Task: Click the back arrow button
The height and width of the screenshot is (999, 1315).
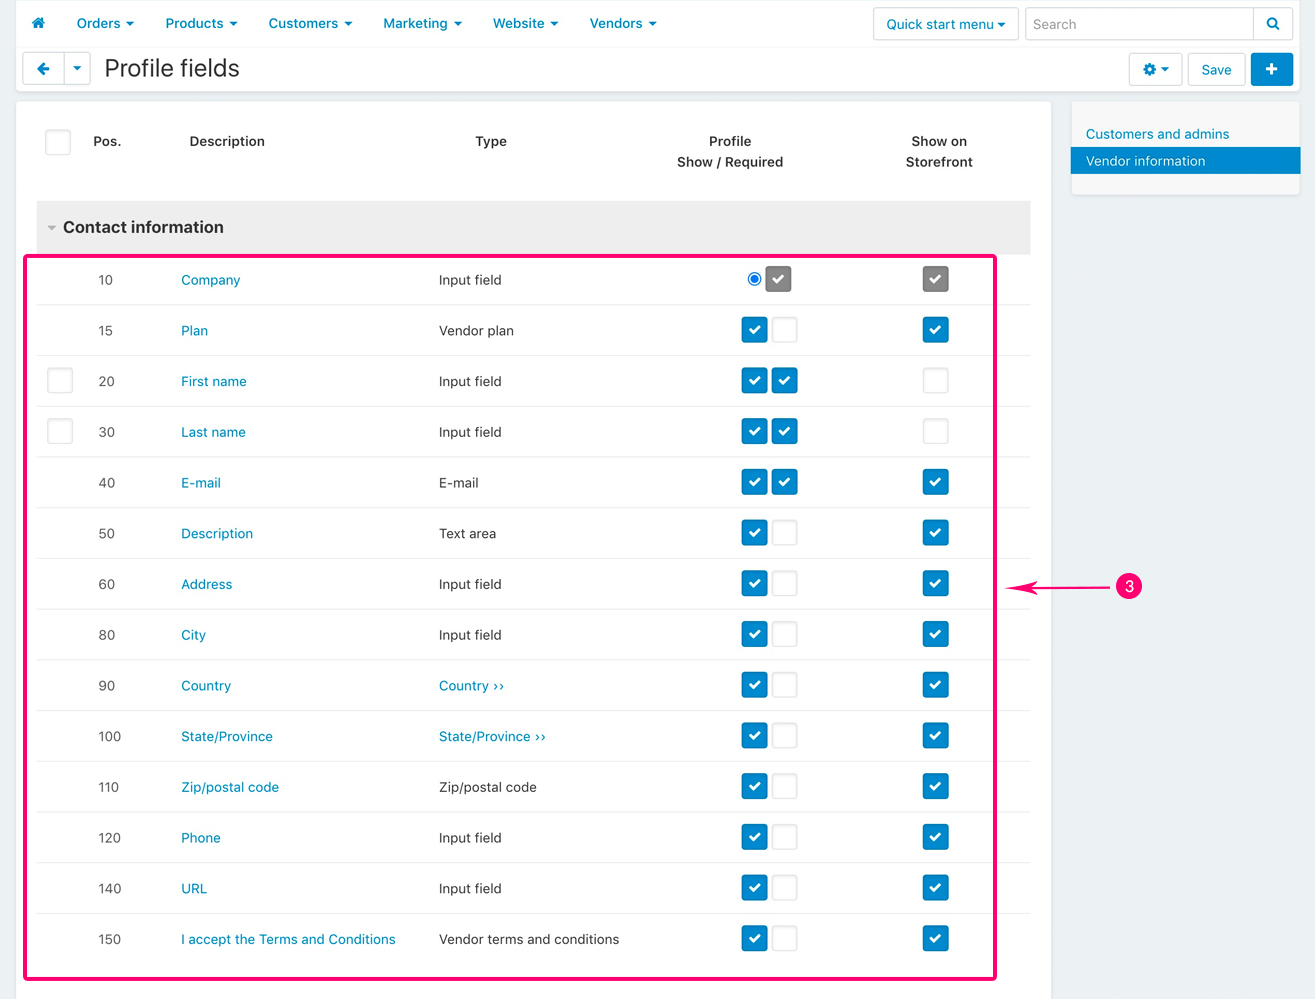Action: pos(43,69)
